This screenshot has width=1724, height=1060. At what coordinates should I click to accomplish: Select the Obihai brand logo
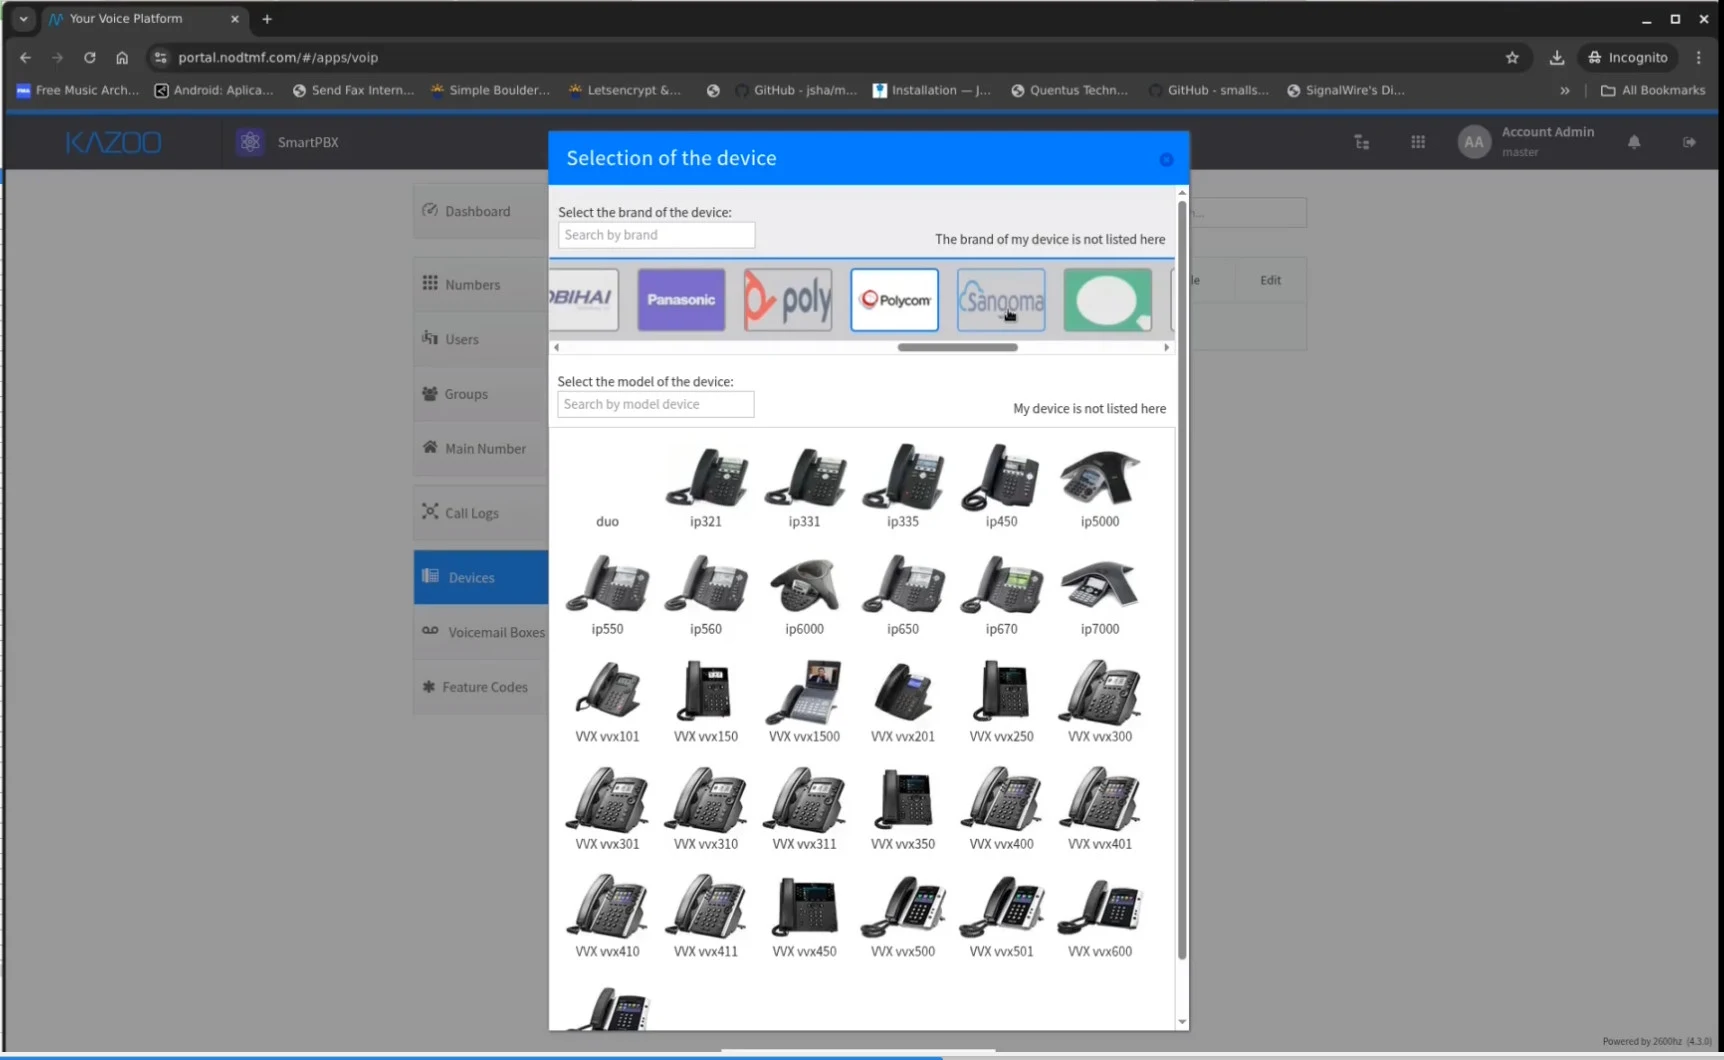[584, 300]
